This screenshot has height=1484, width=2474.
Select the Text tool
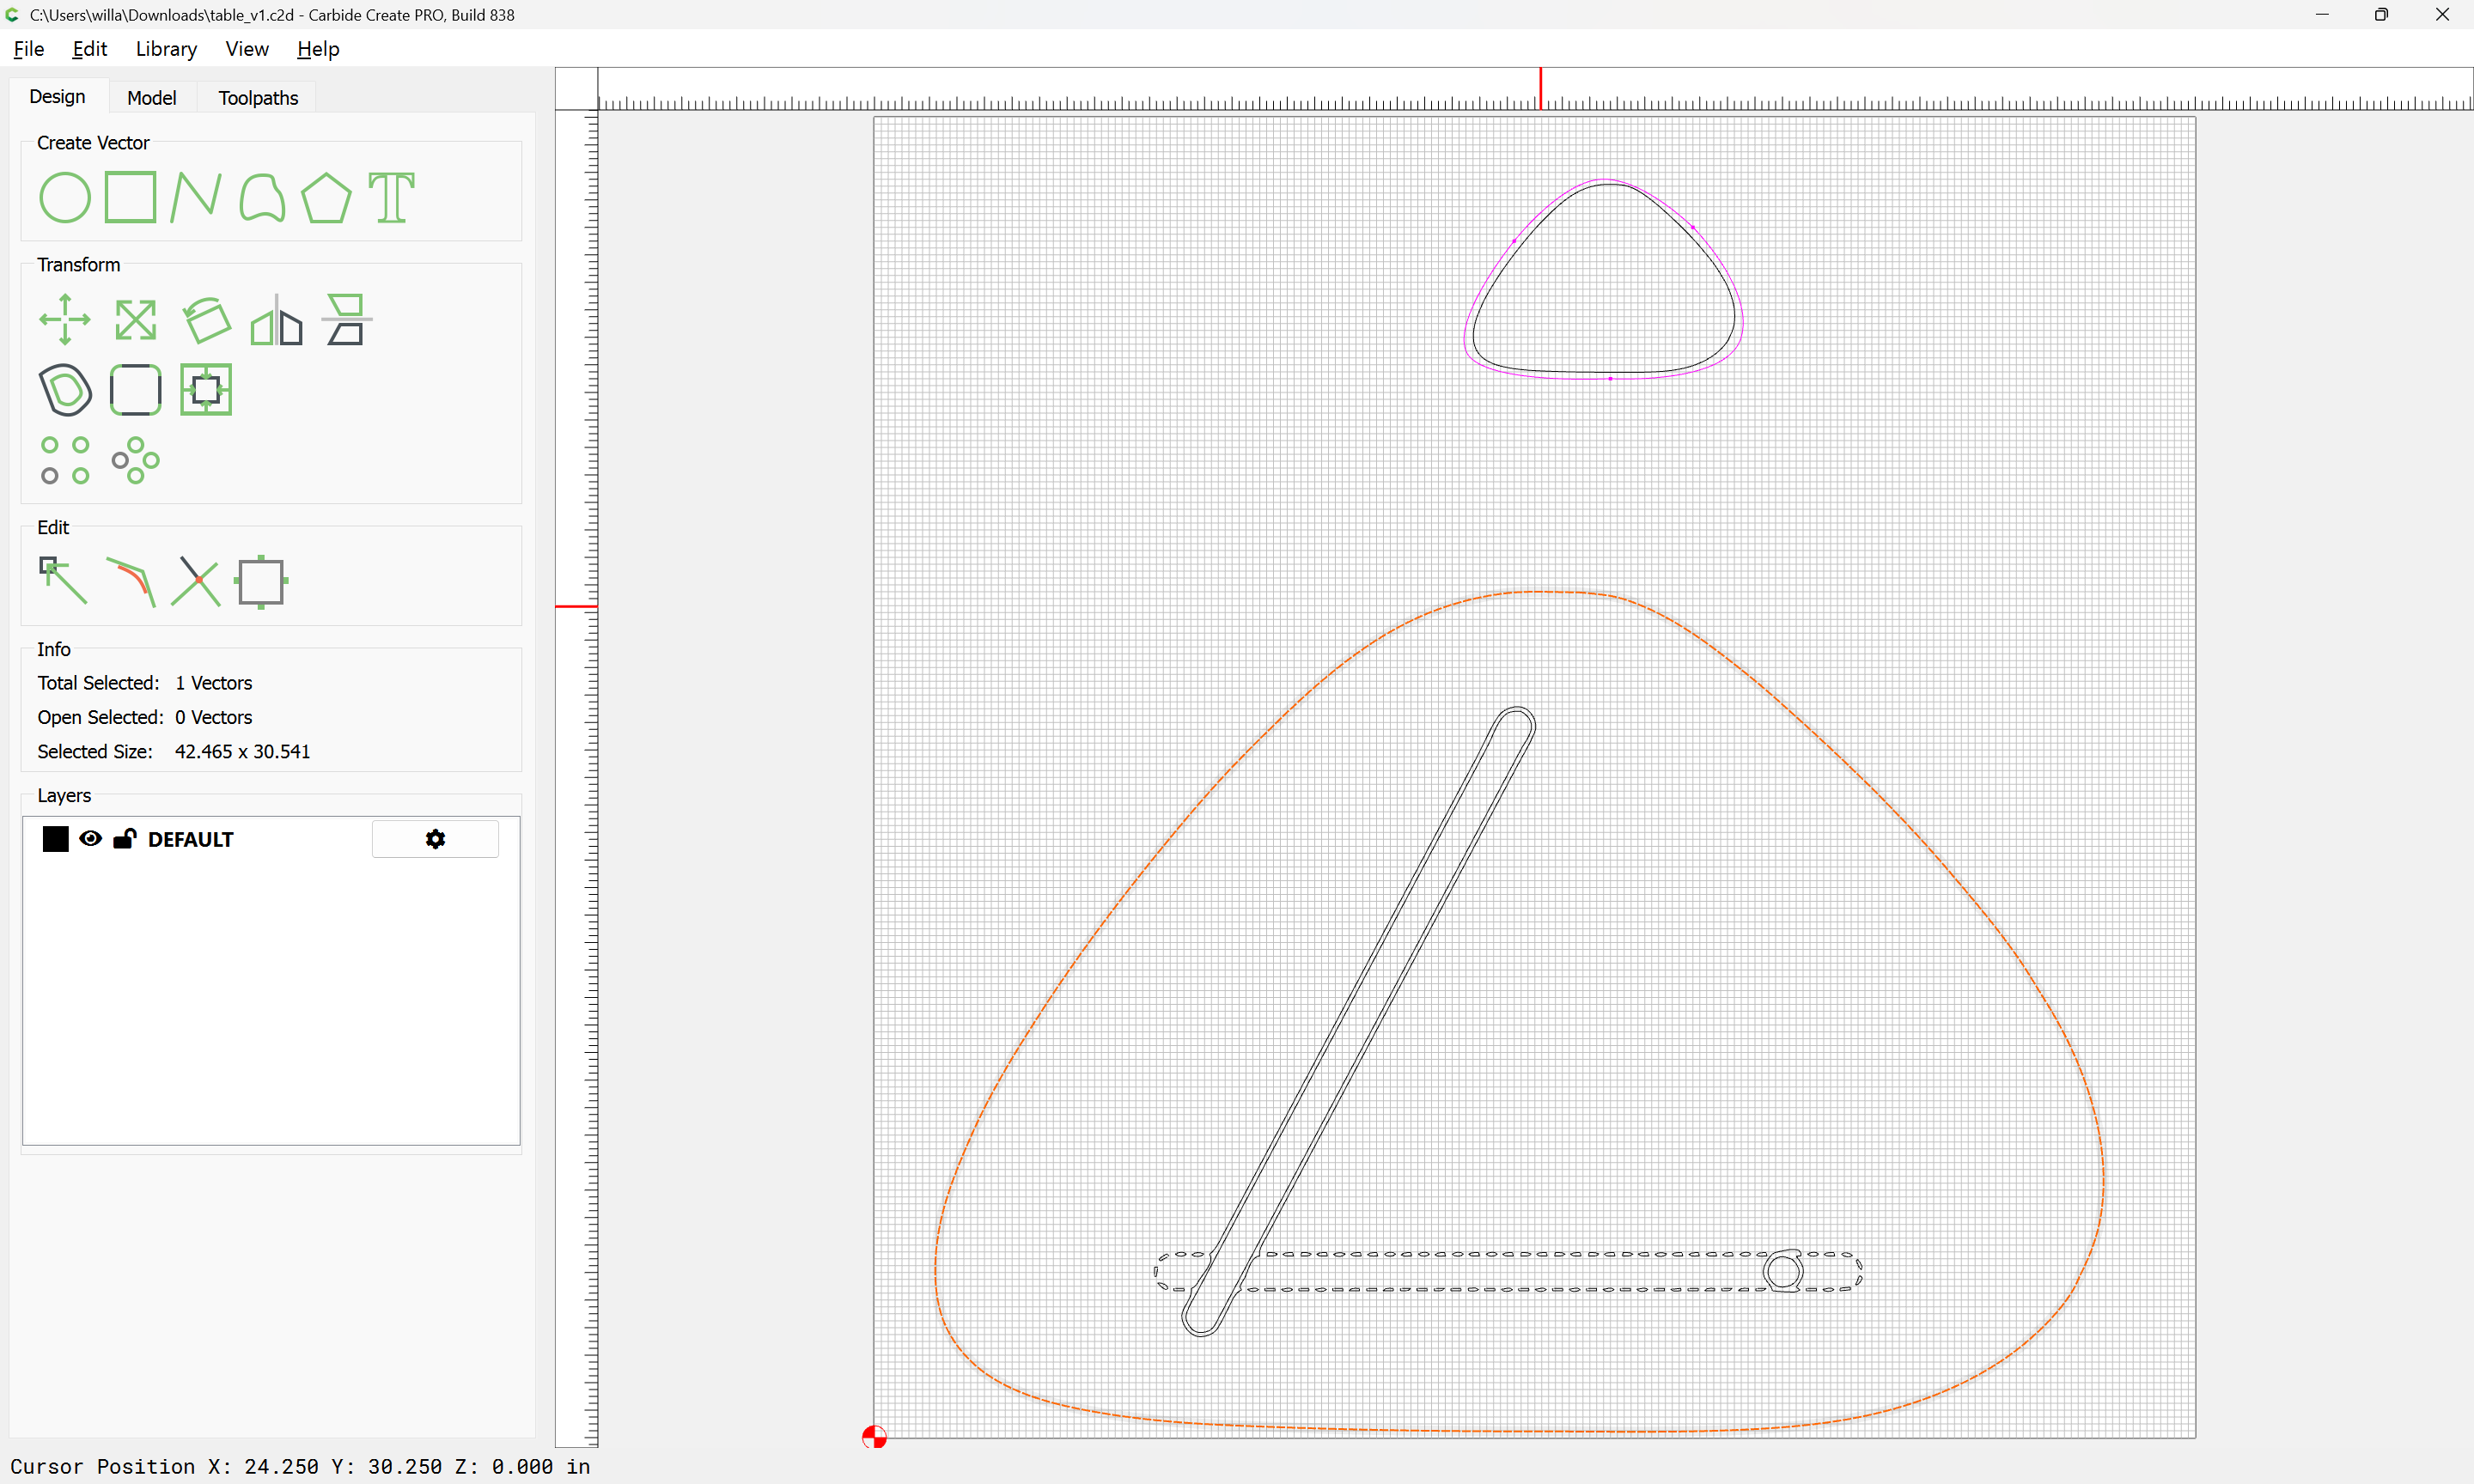[391, 197]
